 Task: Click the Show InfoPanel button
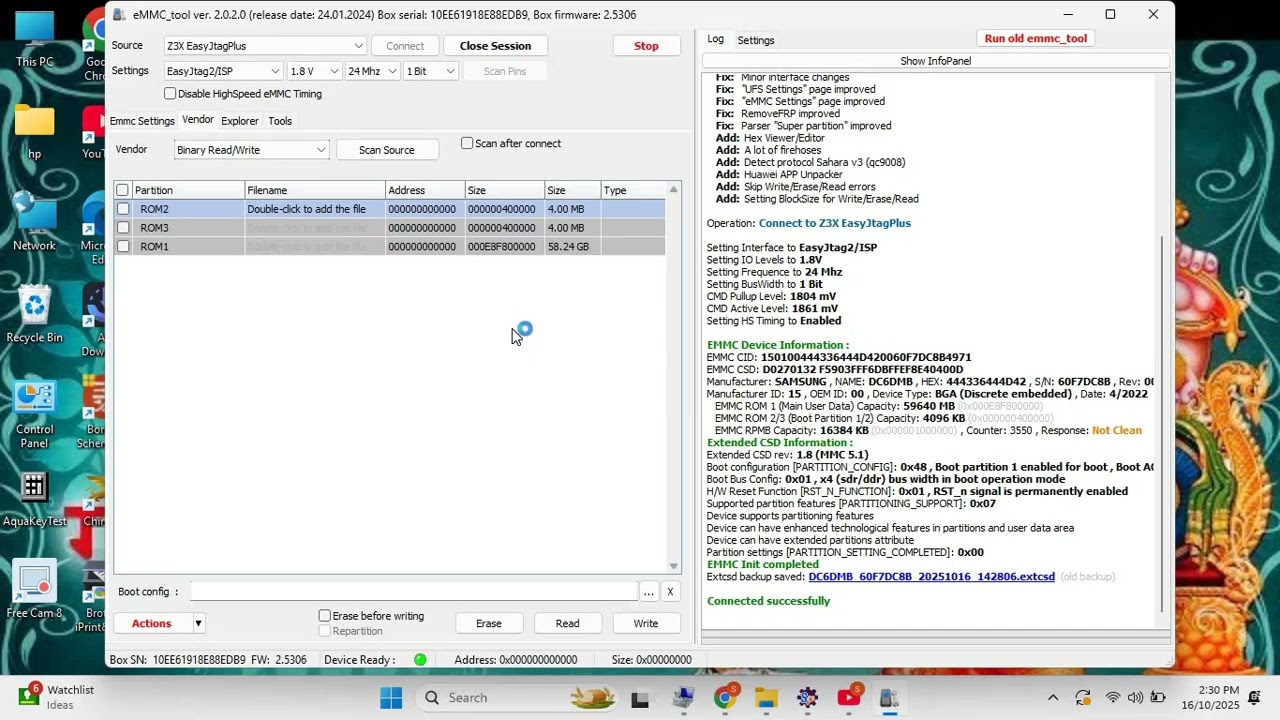coord(935,61)
